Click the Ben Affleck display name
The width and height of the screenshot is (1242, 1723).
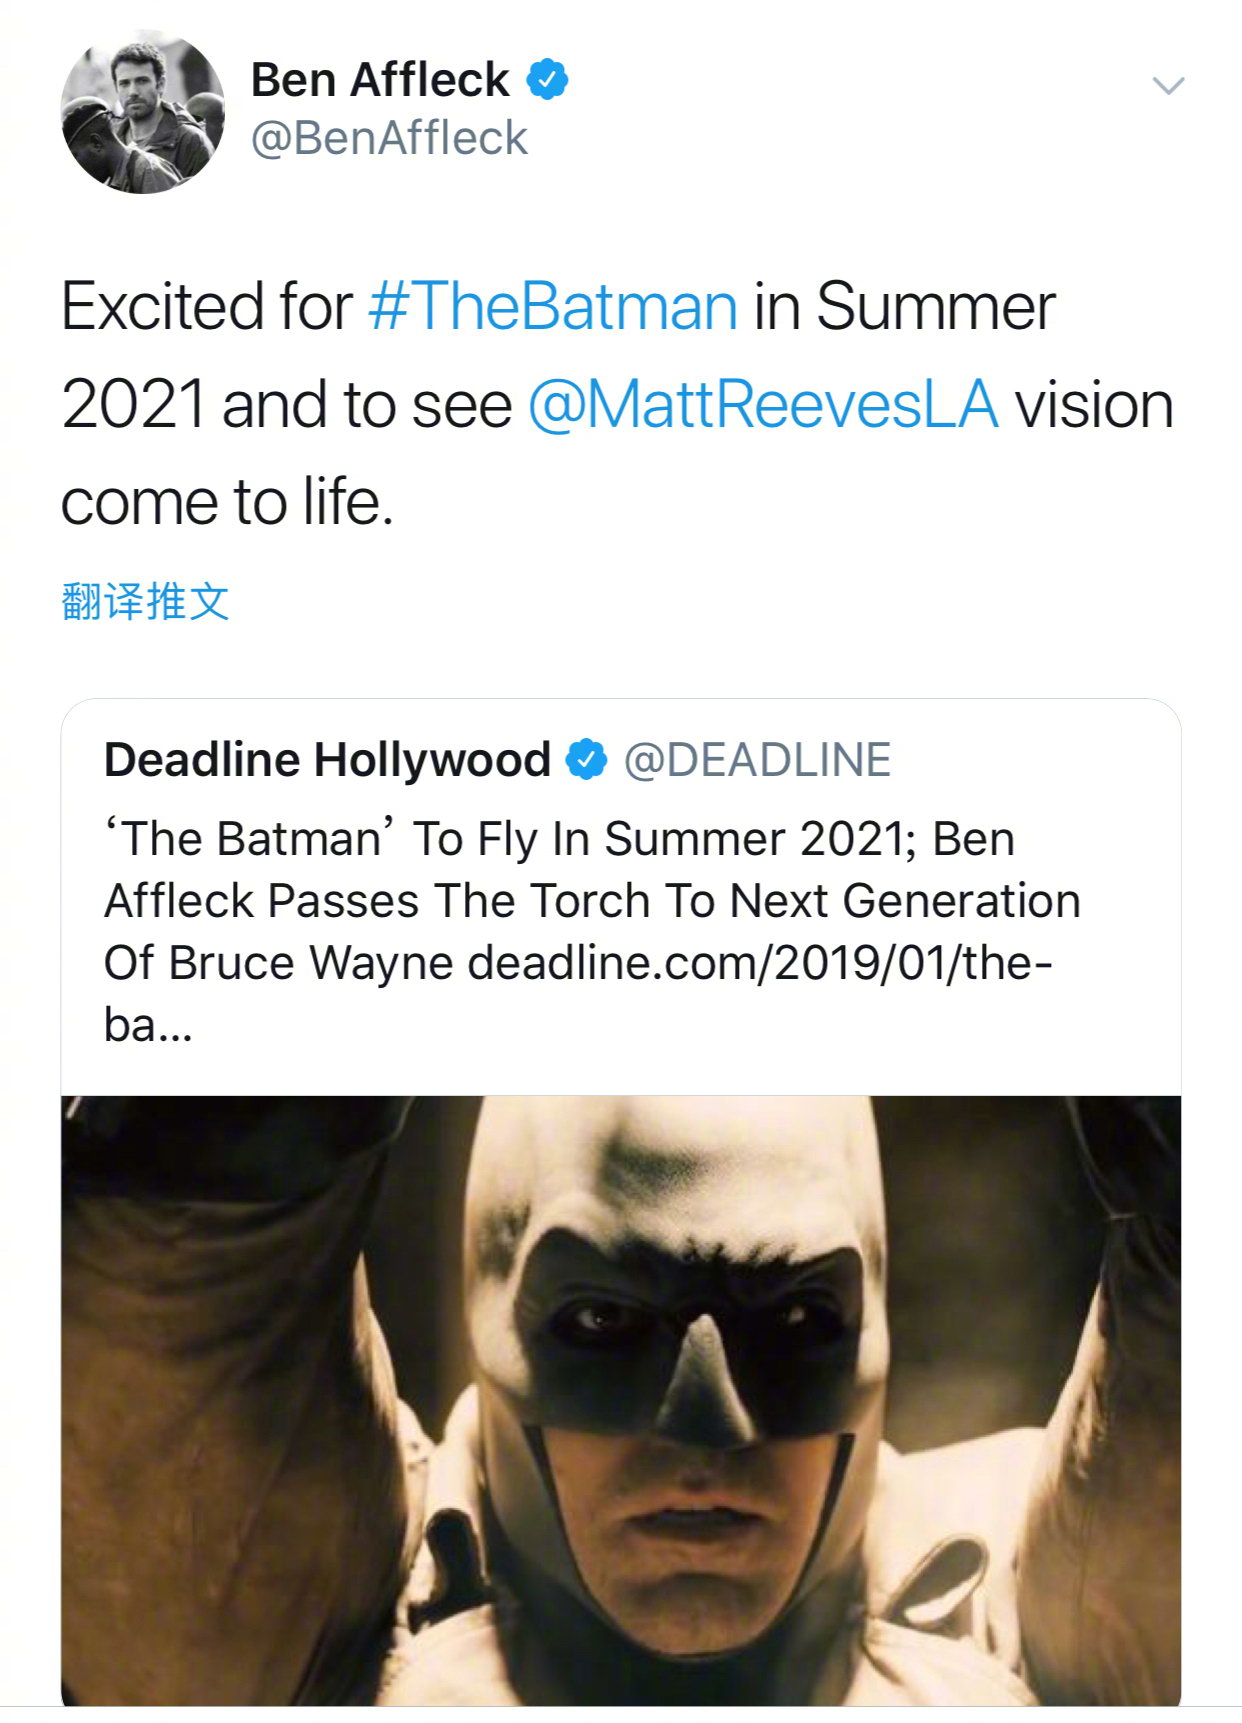coord(379,80)
